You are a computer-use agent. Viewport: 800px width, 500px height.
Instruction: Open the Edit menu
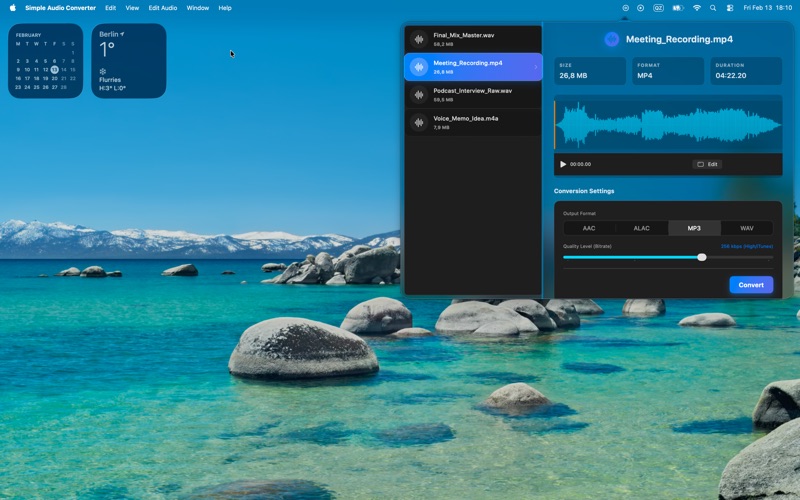pyautogui.click(x=110, y=8)
